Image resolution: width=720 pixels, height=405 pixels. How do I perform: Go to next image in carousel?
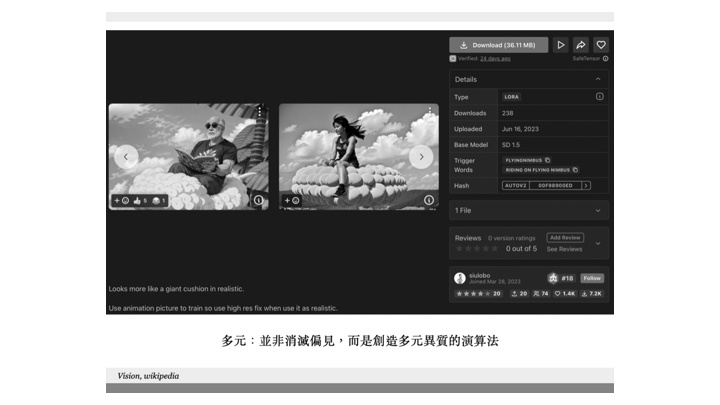point(421,157)
